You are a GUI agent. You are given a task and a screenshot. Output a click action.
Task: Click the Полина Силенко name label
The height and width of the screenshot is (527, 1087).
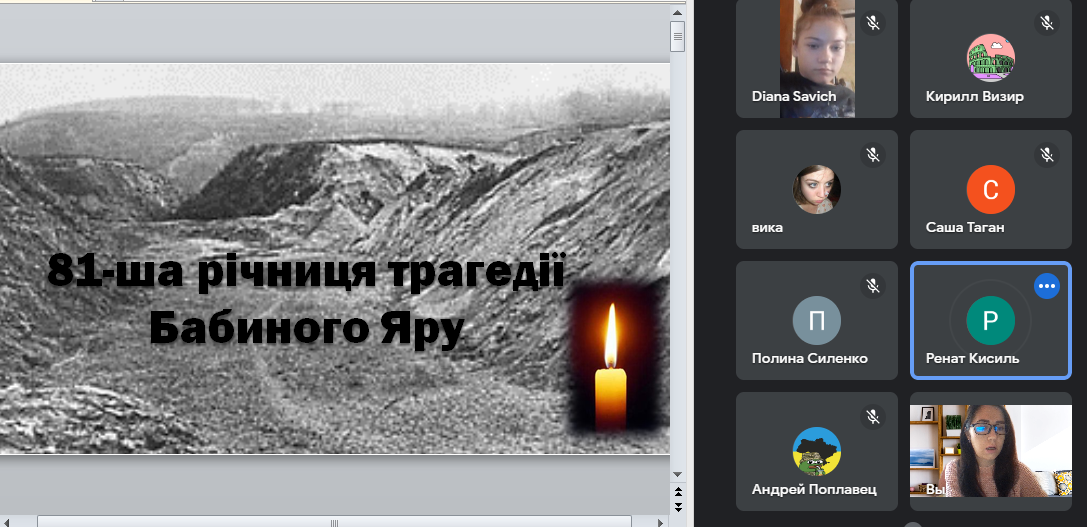(x=810, y=358)
